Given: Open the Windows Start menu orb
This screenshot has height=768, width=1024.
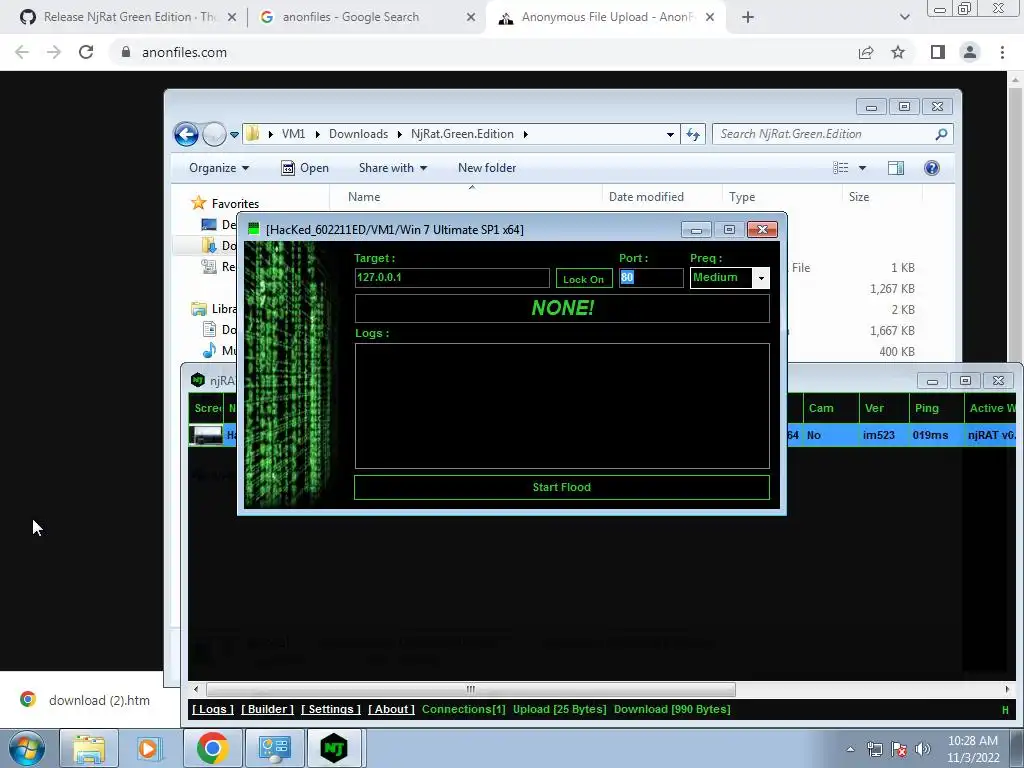Looking at the screenshot, I should pos(27,748).
